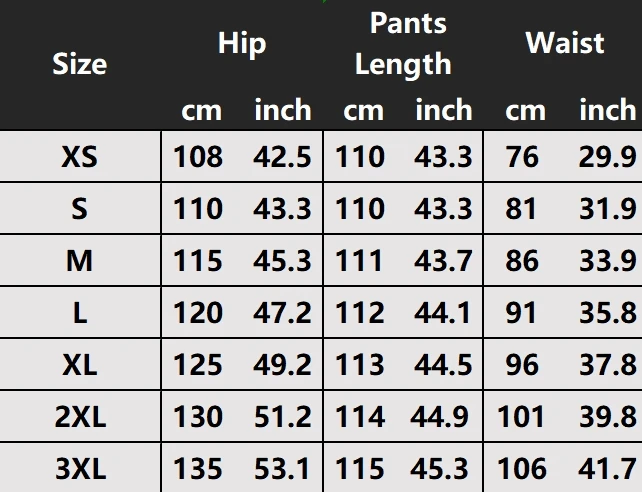Select the L size row label
The width and height of the screenshot is (642, 492).
80,313
